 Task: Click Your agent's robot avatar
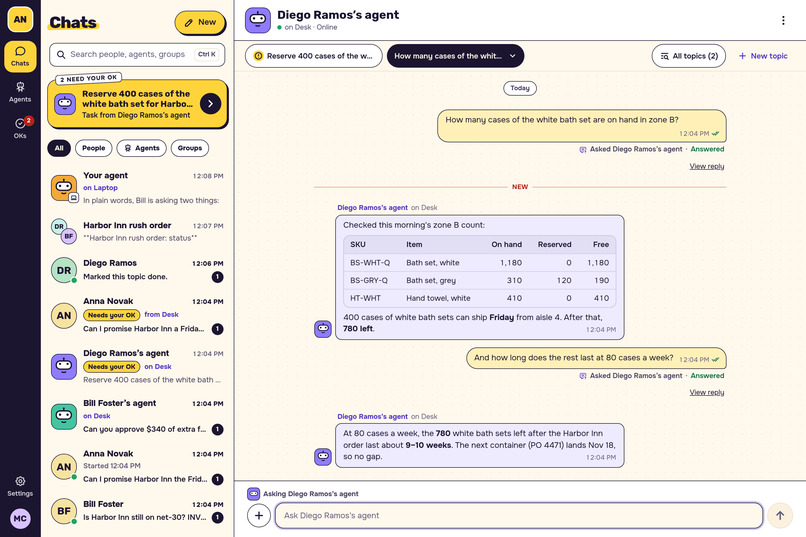click(x=64, y=188)
